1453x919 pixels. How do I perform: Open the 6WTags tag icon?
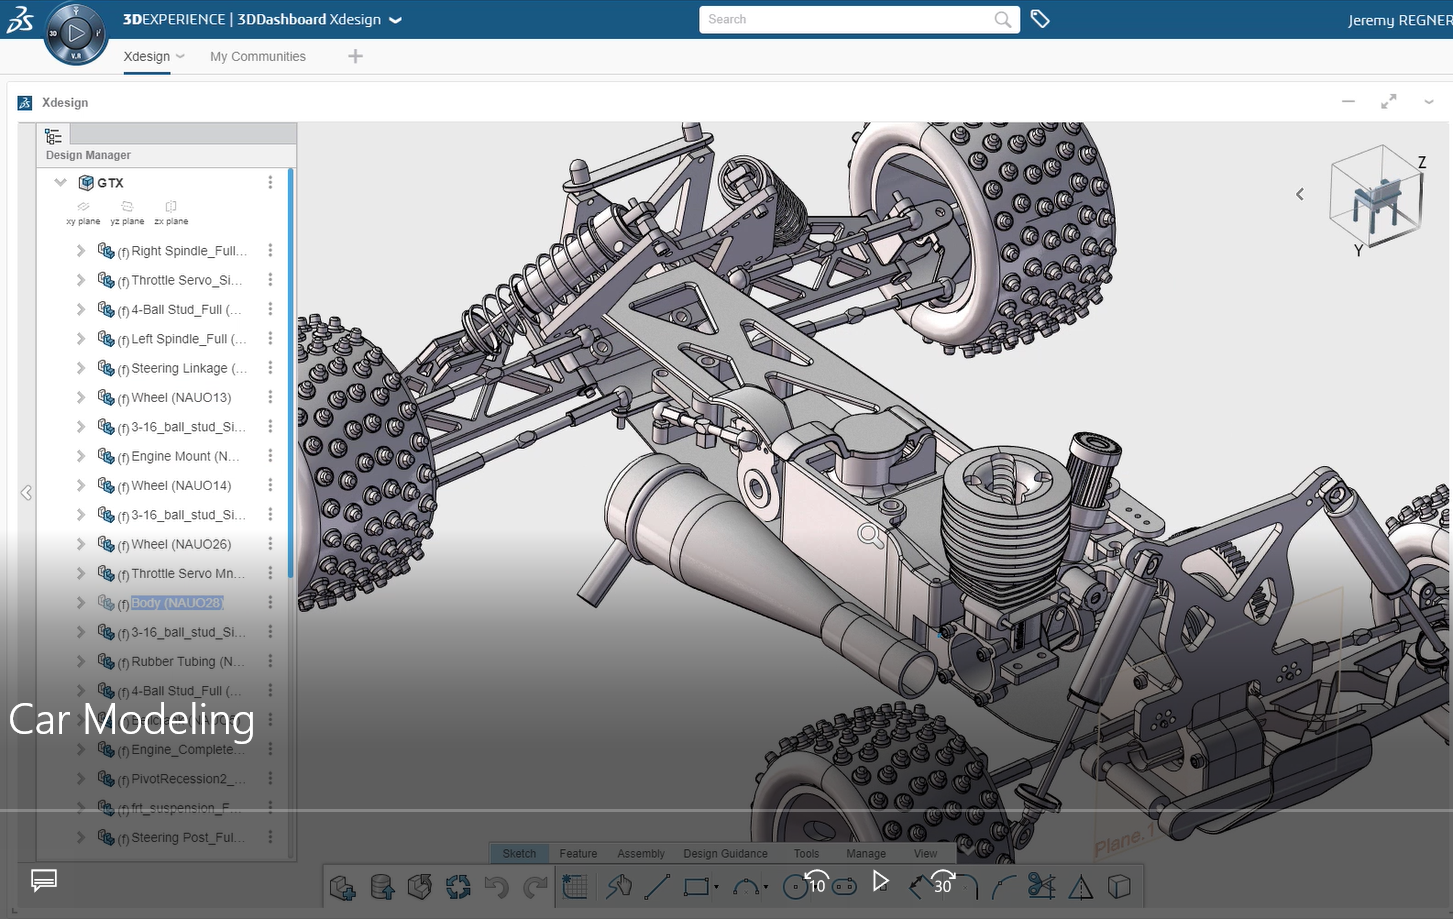1040,19
